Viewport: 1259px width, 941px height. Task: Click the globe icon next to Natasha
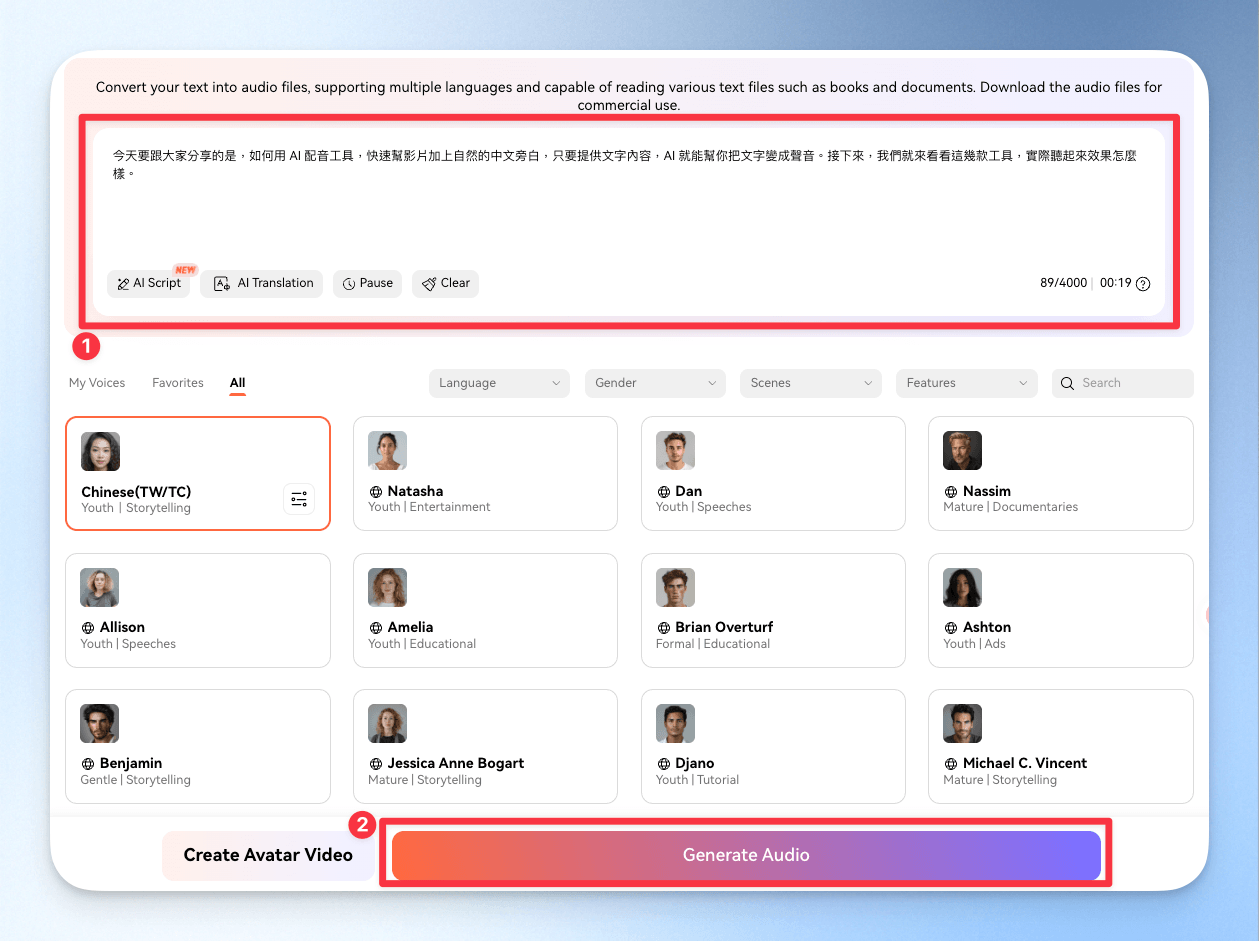click(x=375, y=492)
